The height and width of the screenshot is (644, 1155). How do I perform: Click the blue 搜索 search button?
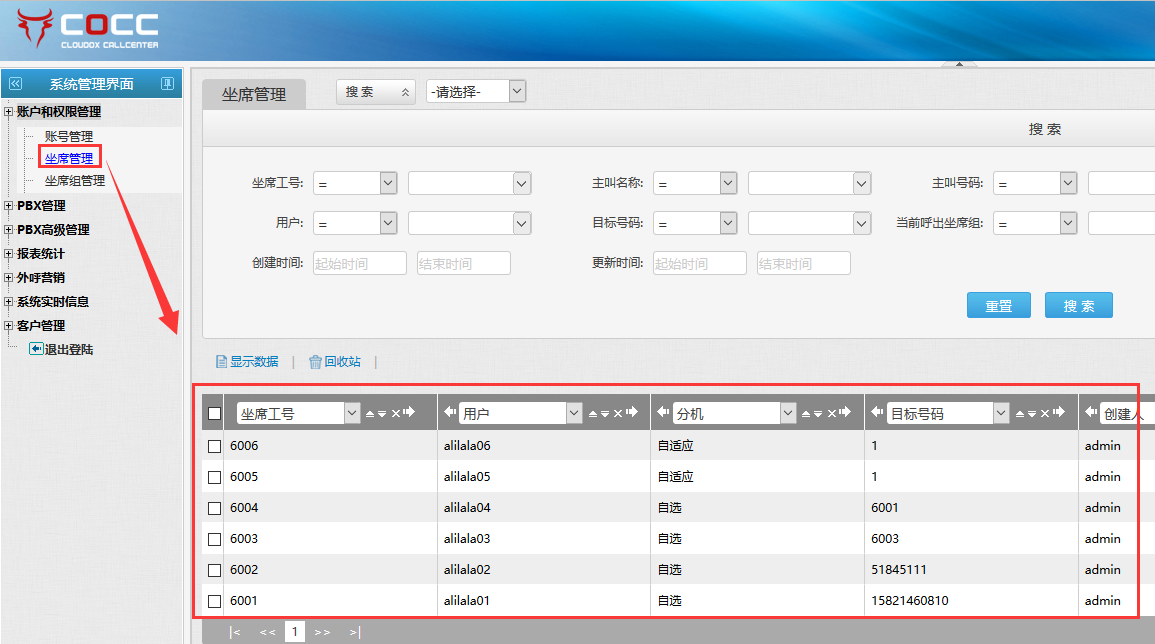click(1078, 306)
